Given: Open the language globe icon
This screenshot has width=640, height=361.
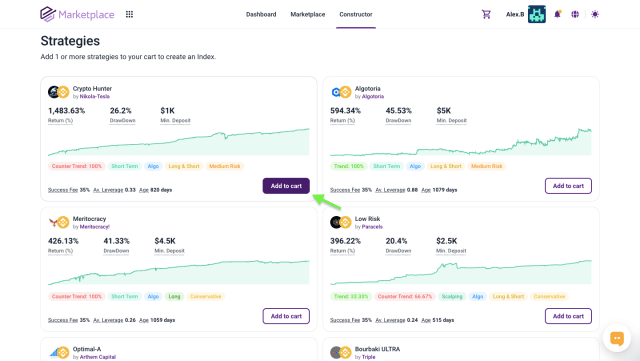Looking at the screenshot, I should click(x=575, y=14).
